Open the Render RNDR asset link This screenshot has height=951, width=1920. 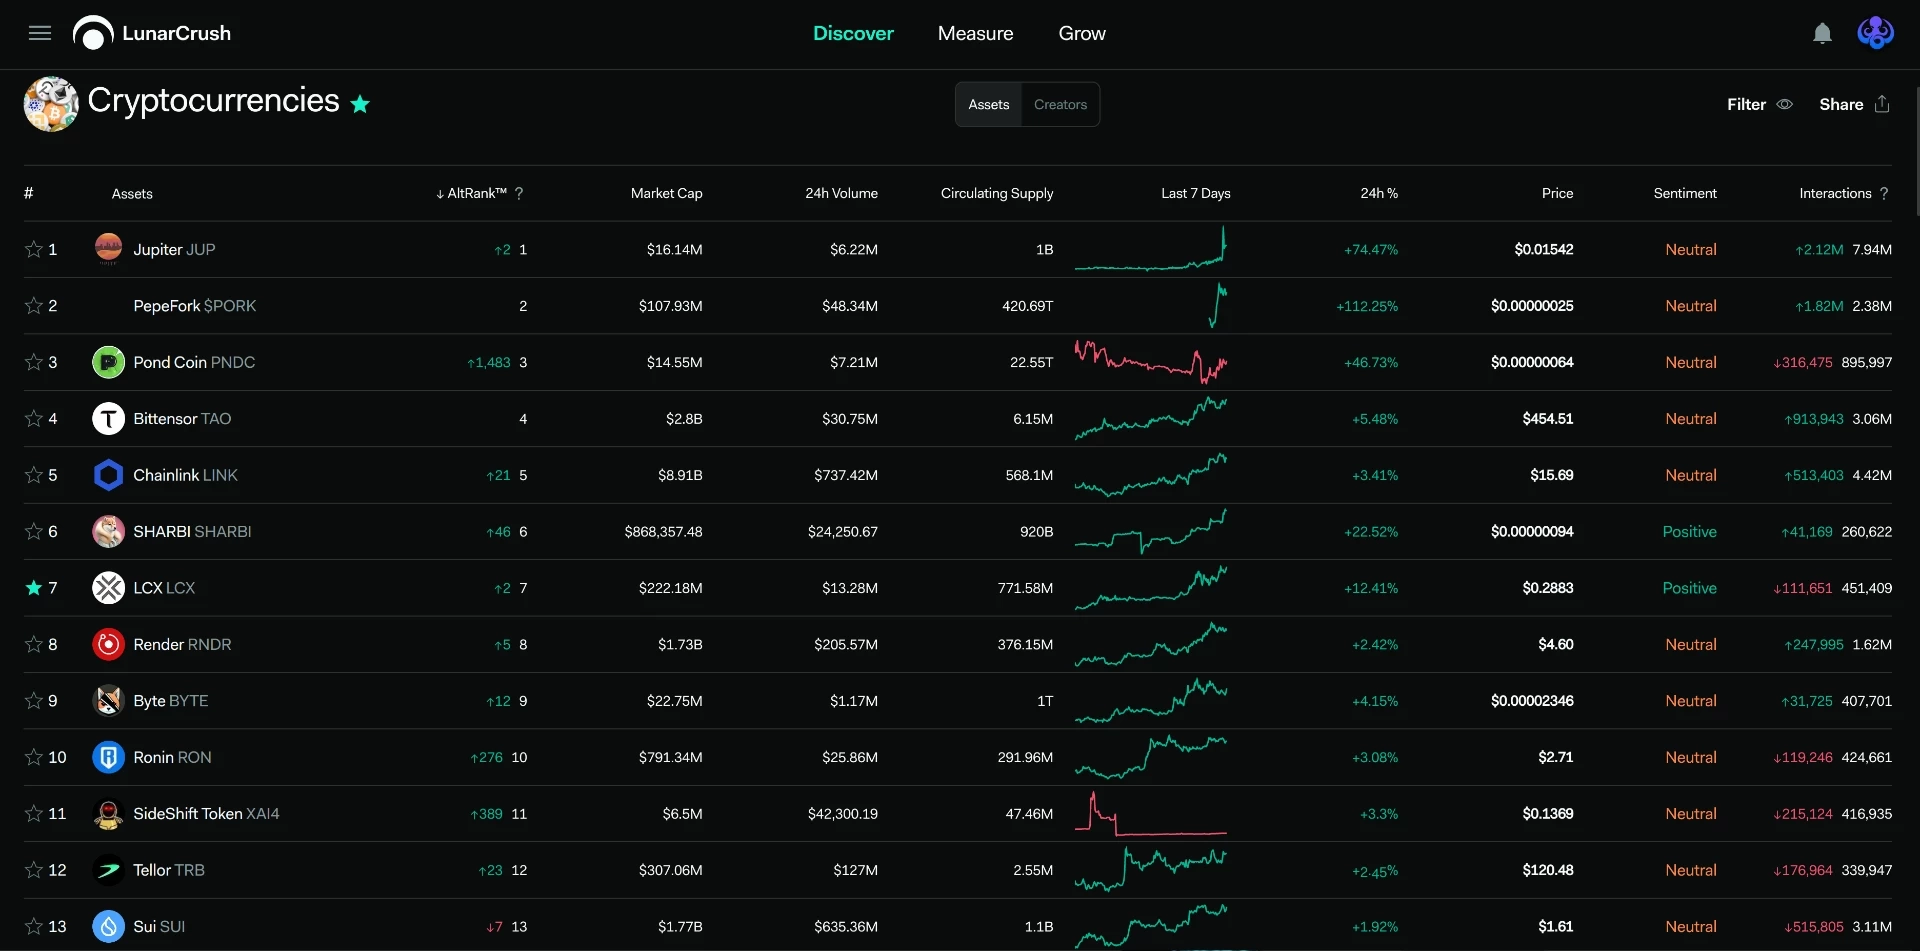[x=182, y=645]
